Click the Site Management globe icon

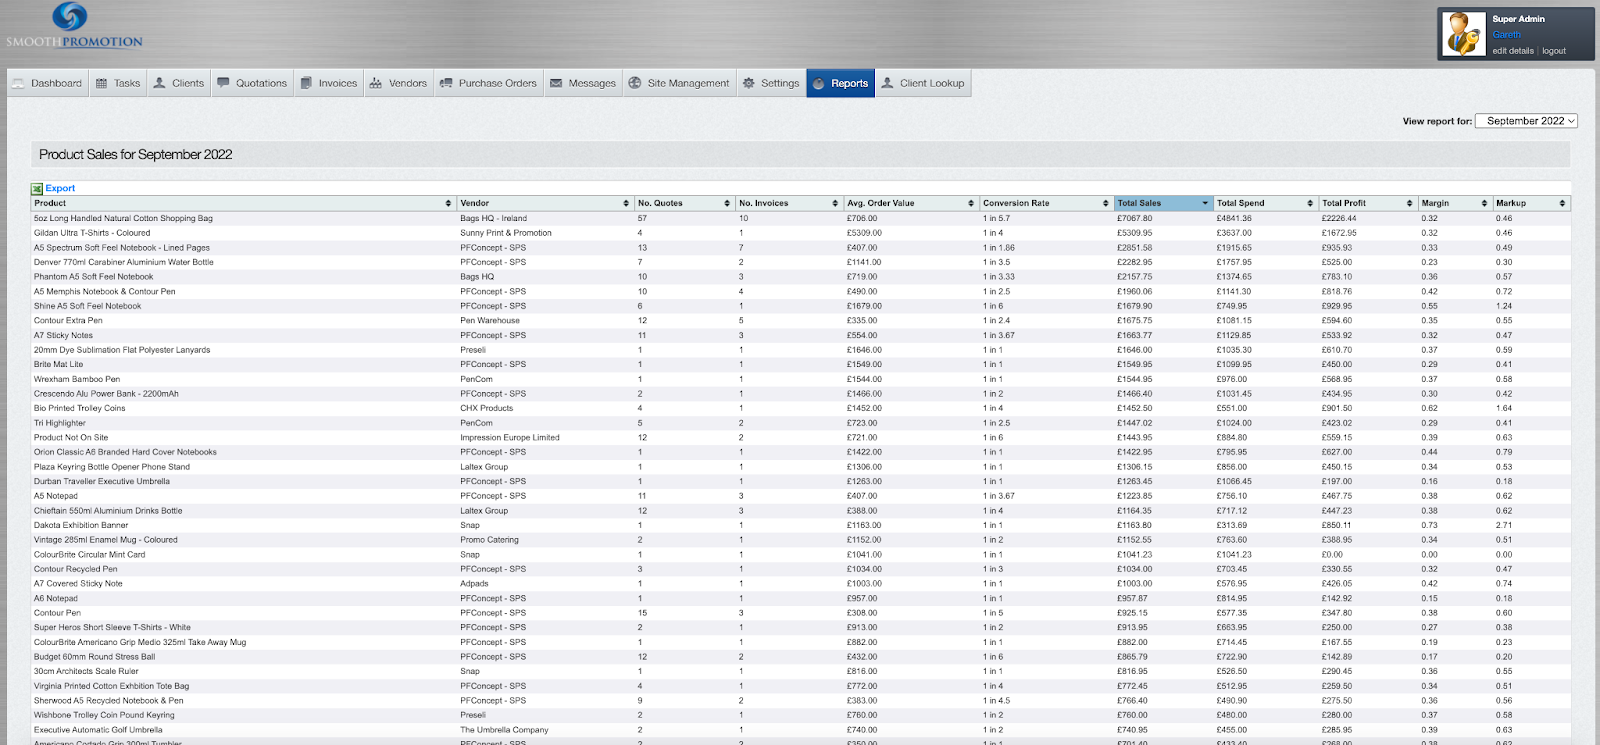coord(635,83)
